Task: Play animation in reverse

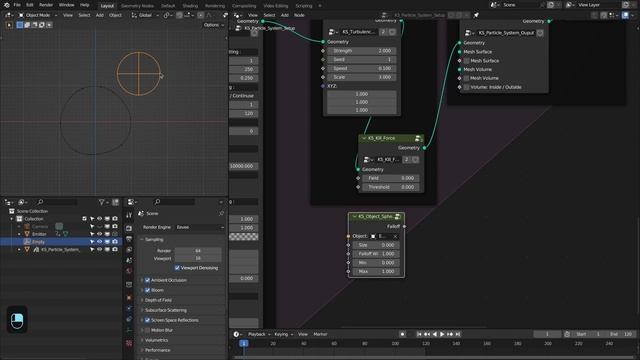Action: [434, 334]
